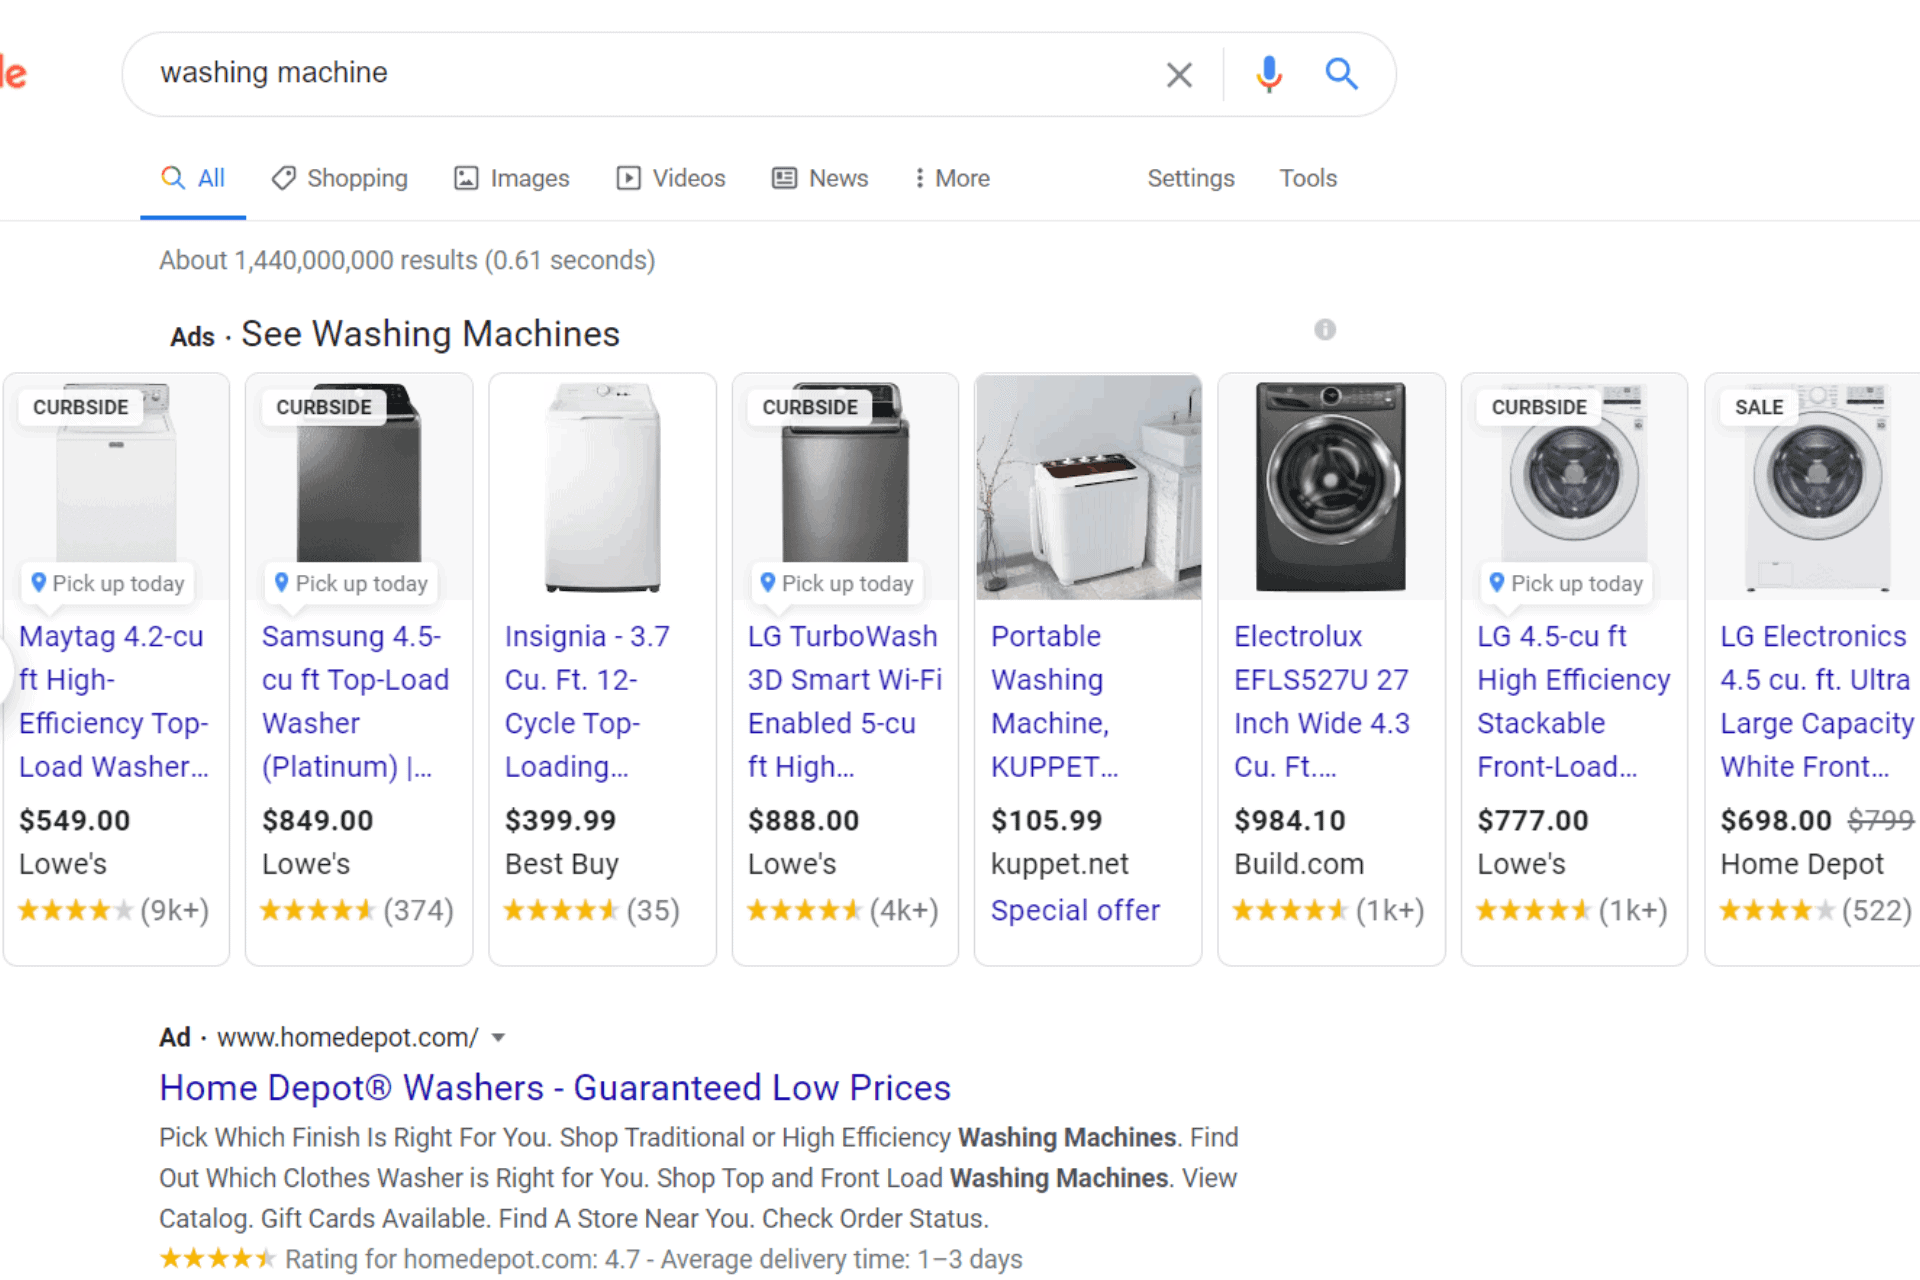The image size is (1920, 1280).
Task: Open Maytag 4.2-cu ft washer link
Action: [x=114, y=701]
